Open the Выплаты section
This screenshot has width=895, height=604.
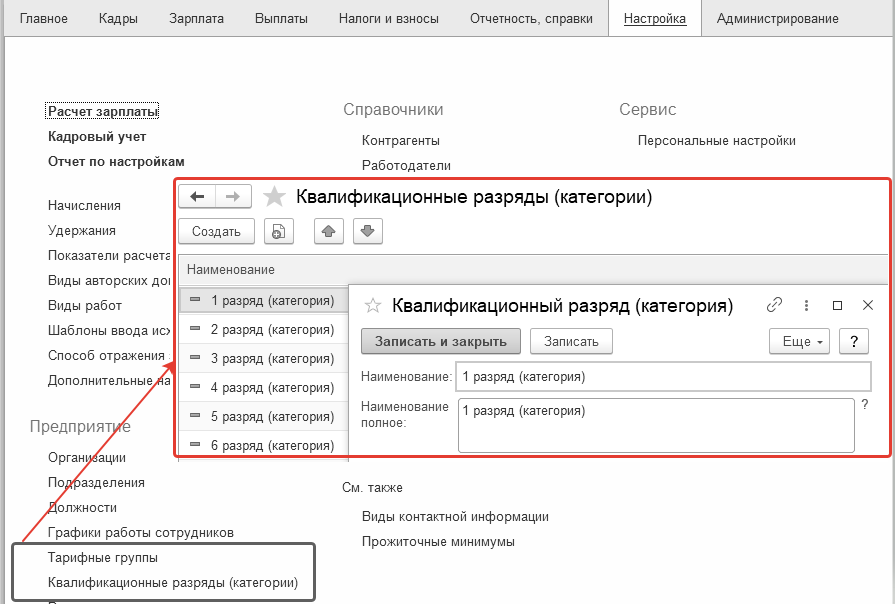click(x=281, y=18)
